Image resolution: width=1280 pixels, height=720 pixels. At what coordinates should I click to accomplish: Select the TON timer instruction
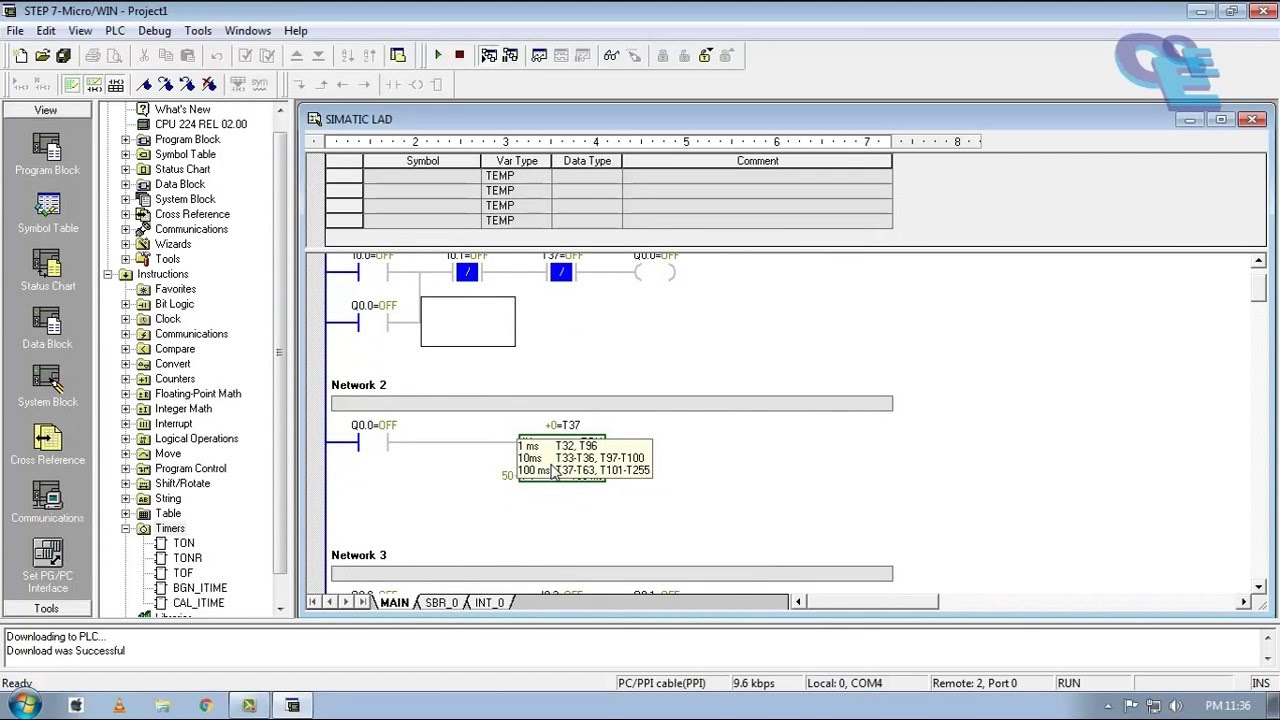[x=183, y=543]
